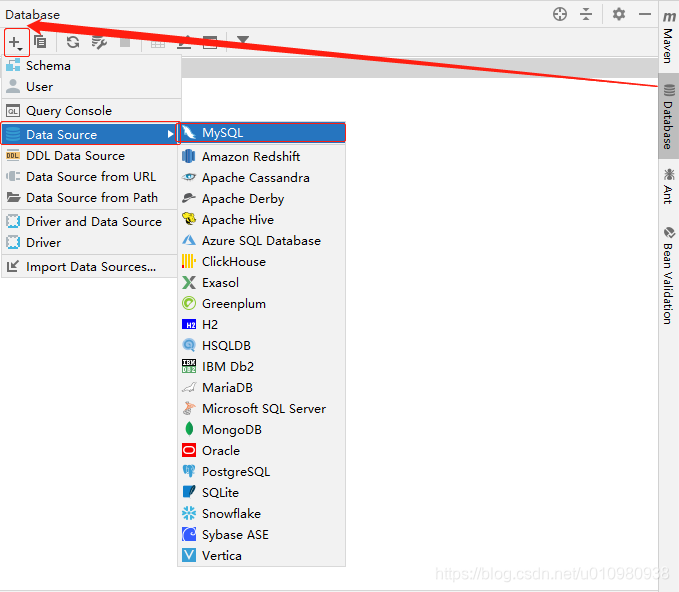Select MariaDB data source
The width and height of the screenshot is (679, 592).
[262, 388]
